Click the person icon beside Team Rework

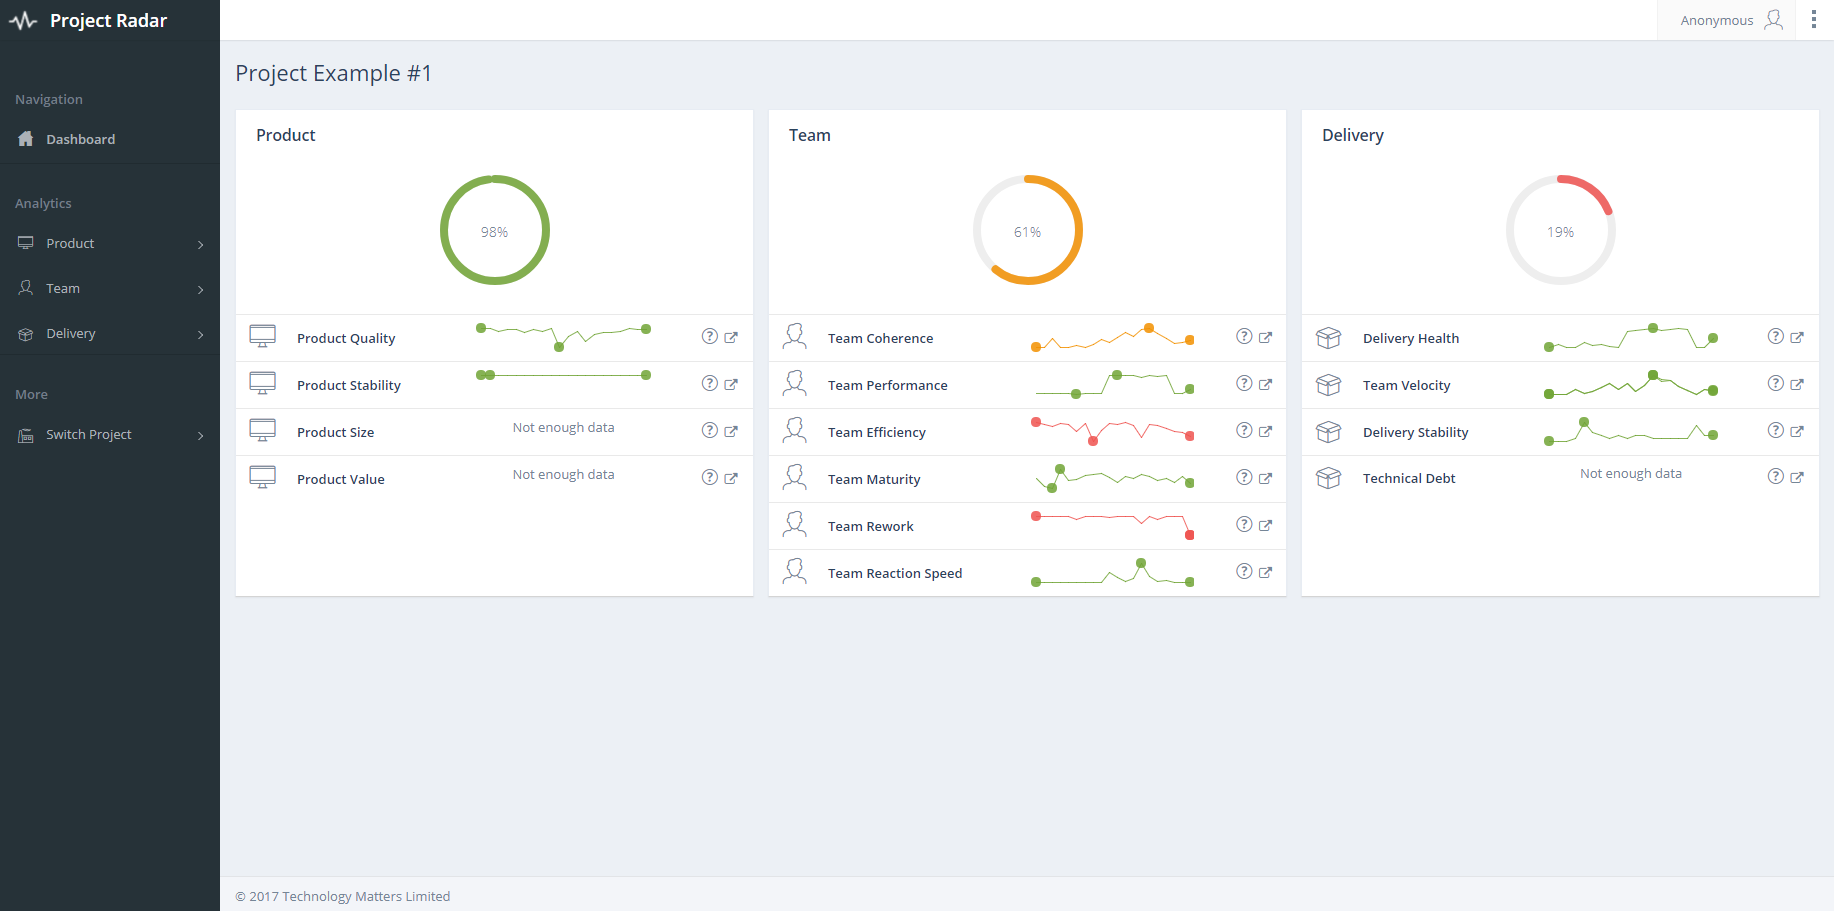[795, 525]
